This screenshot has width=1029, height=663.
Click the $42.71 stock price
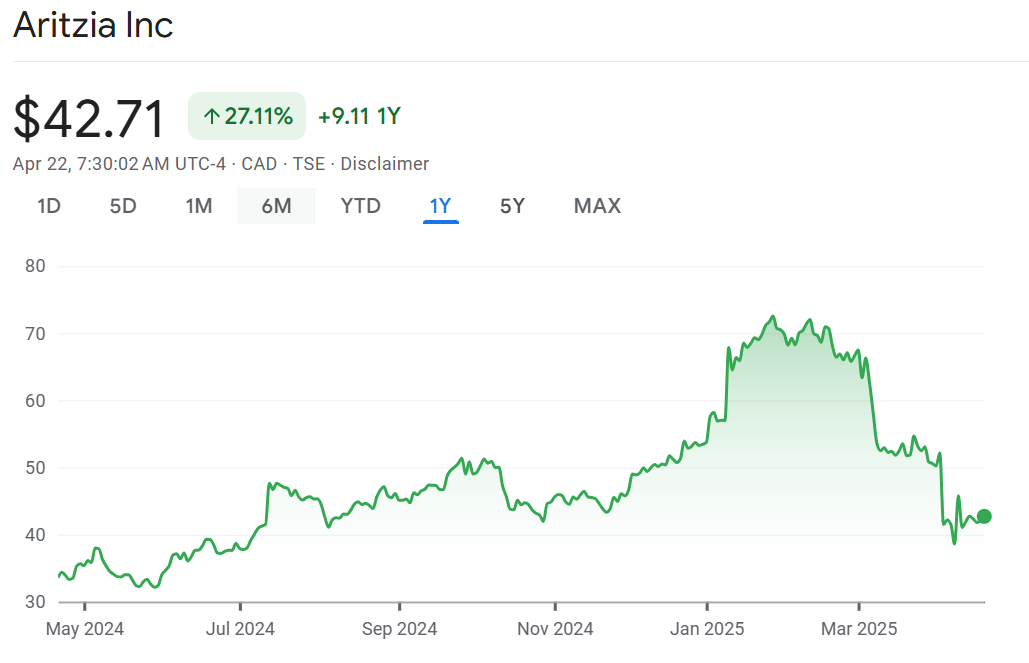[89, 118]
